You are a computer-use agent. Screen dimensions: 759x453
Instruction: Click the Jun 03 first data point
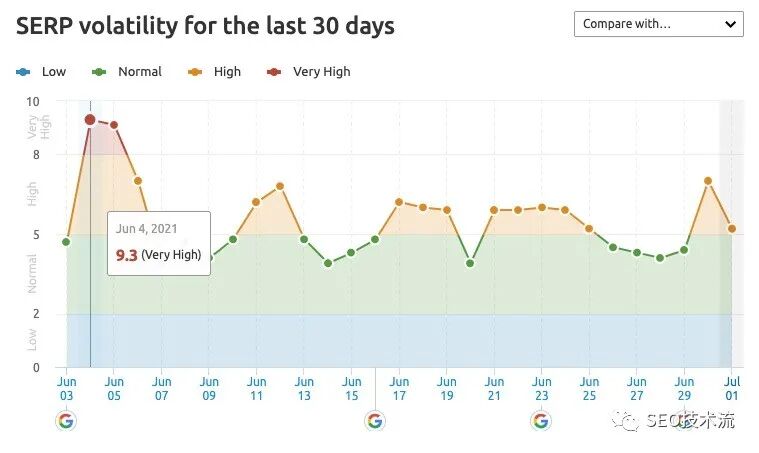tap(66, 242)
